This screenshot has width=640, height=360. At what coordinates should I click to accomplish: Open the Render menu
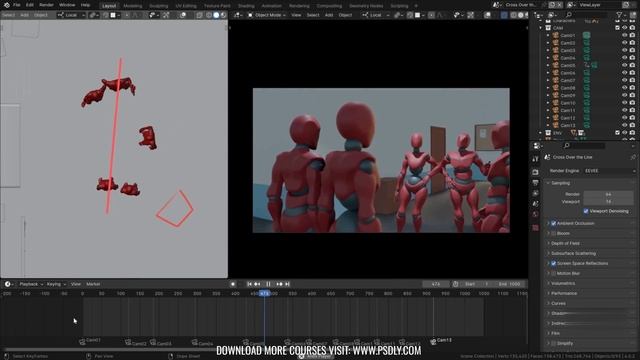coord(47,5)
